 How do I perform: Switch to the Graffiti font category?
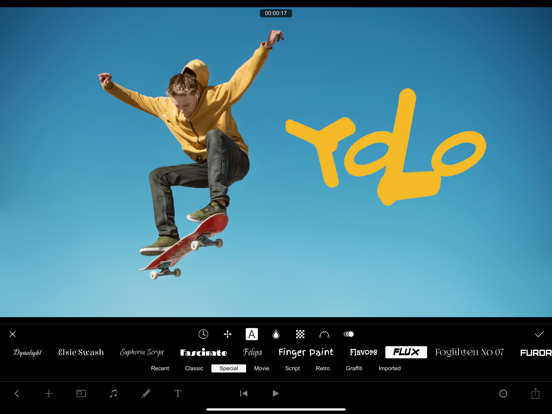coord(354,368)
